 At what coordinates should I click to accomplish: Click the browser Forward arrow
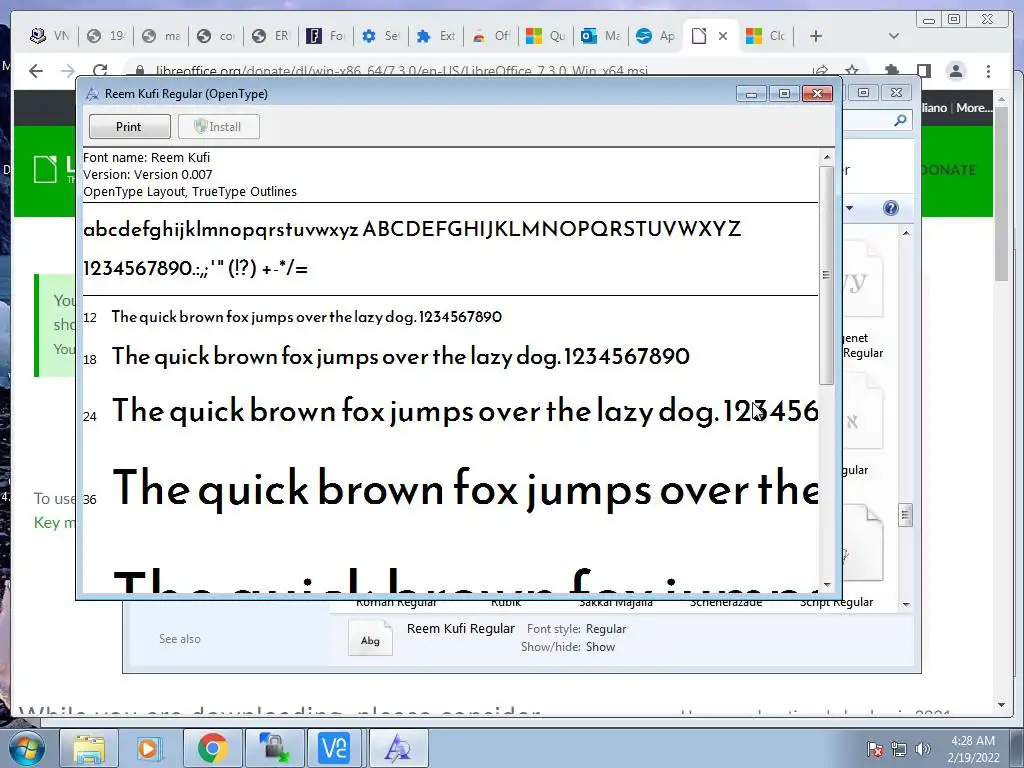[x=68, y=71]
